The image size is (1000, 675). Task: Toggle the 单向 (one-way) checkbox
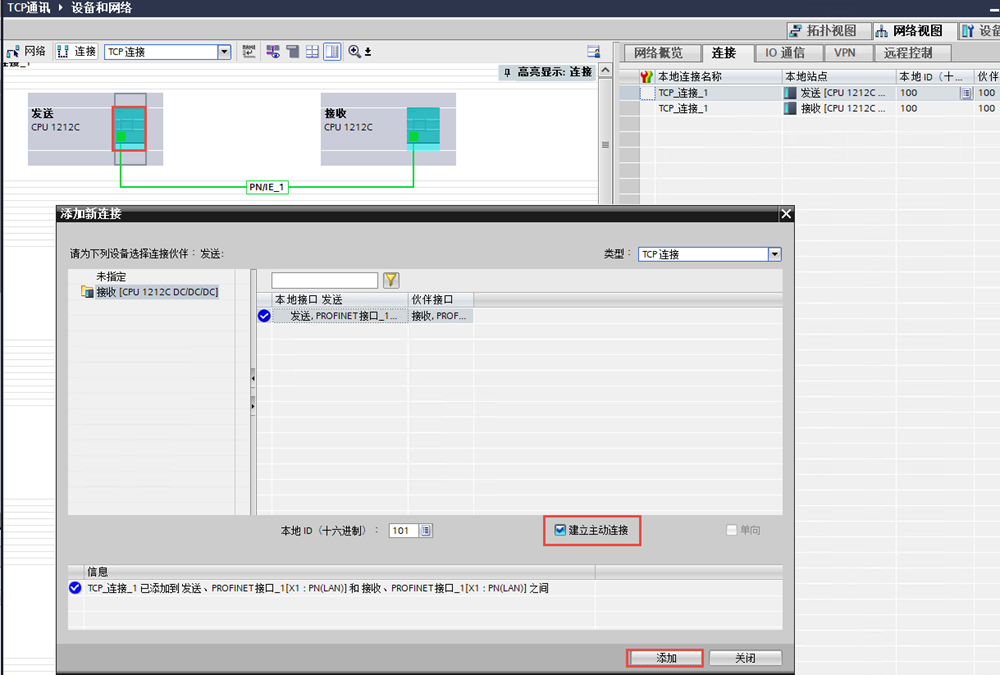tap(732, 530)
